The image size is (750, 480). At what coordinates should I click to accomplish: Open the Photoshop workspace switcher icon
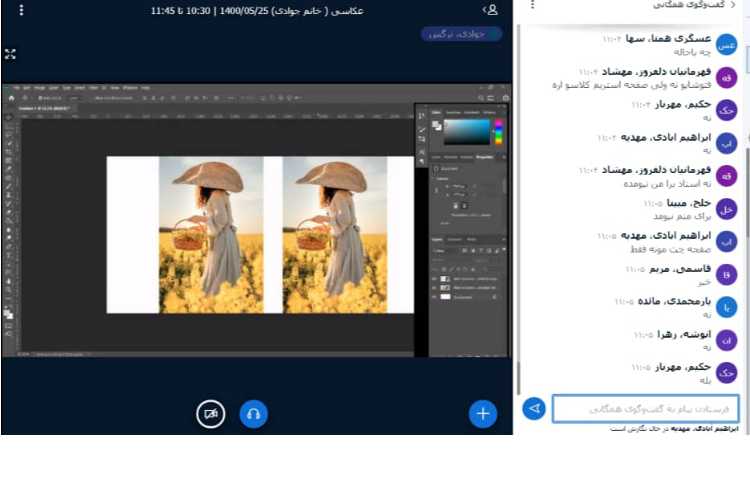pyautogui.click(x=490, y=98)
